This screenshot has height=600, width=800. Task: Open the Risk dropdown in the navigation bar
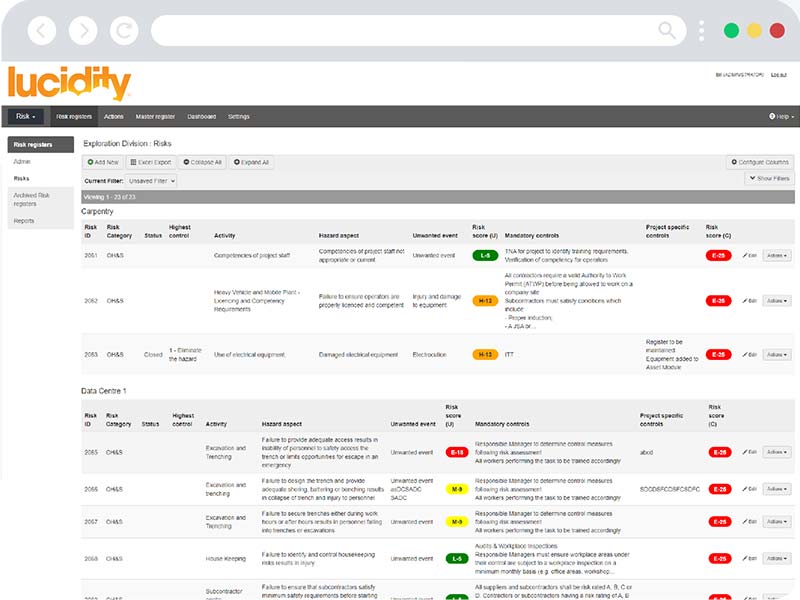[x=24, y=116]
